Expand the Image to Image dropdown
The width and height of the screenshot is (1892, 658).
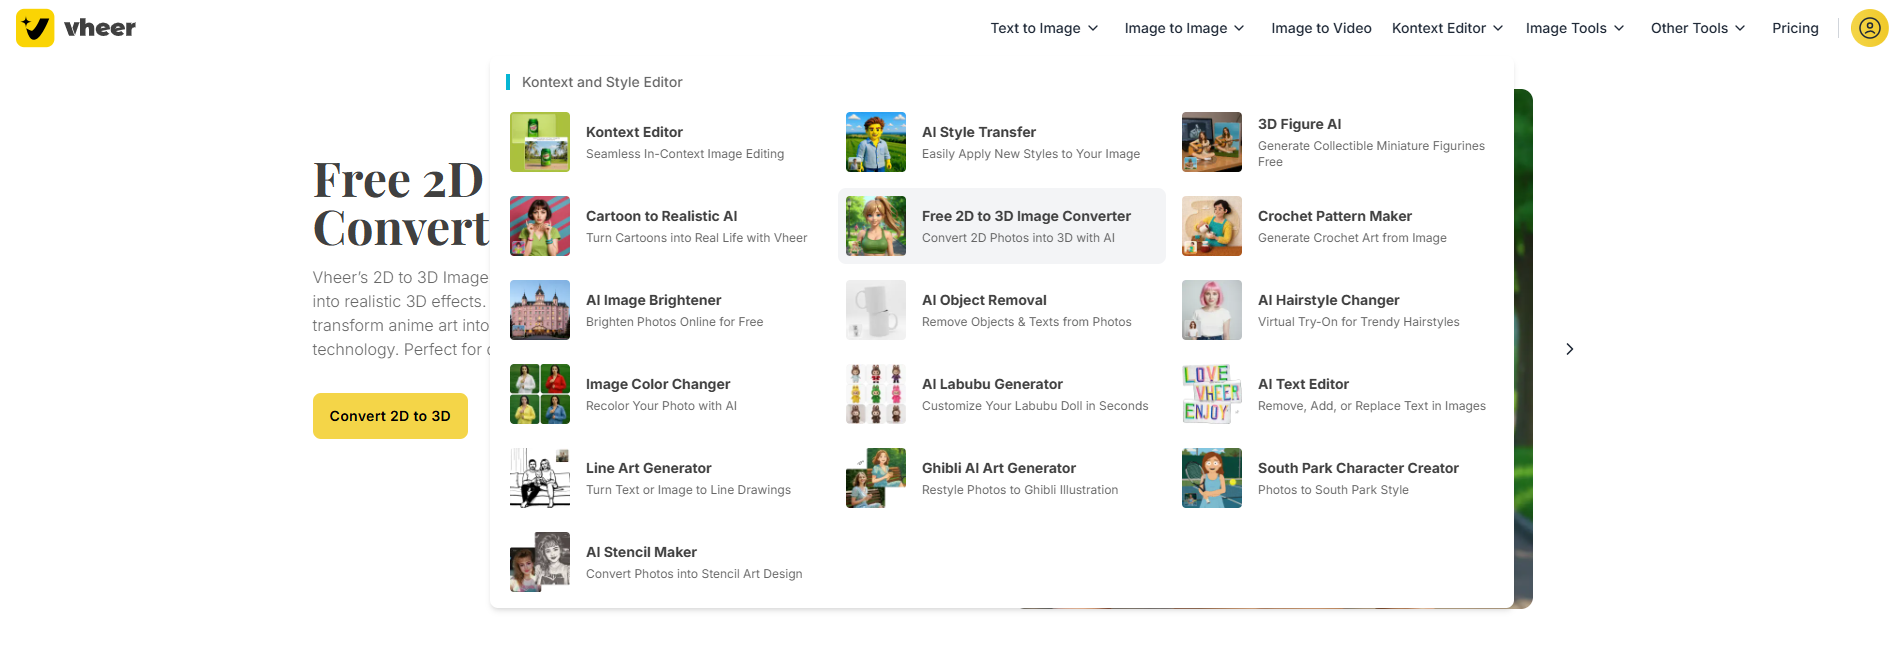tap(1184, 28)
